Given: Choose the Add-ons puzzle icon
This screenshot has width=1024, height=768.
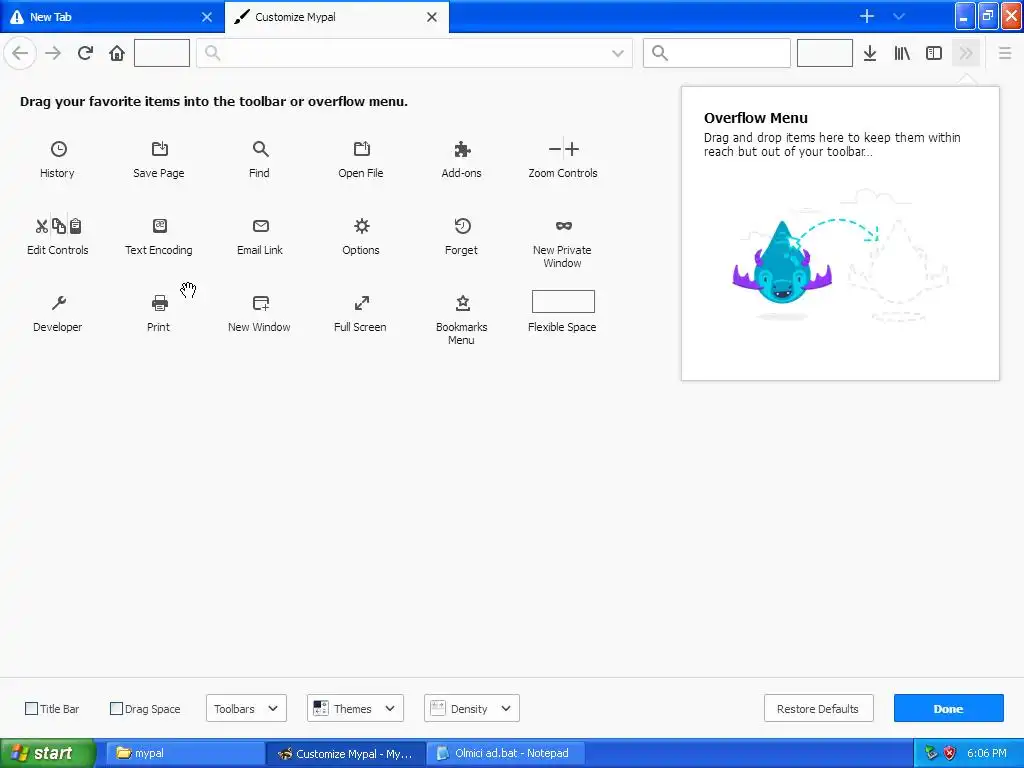Looking at the screenshot, I should (462, 150).
